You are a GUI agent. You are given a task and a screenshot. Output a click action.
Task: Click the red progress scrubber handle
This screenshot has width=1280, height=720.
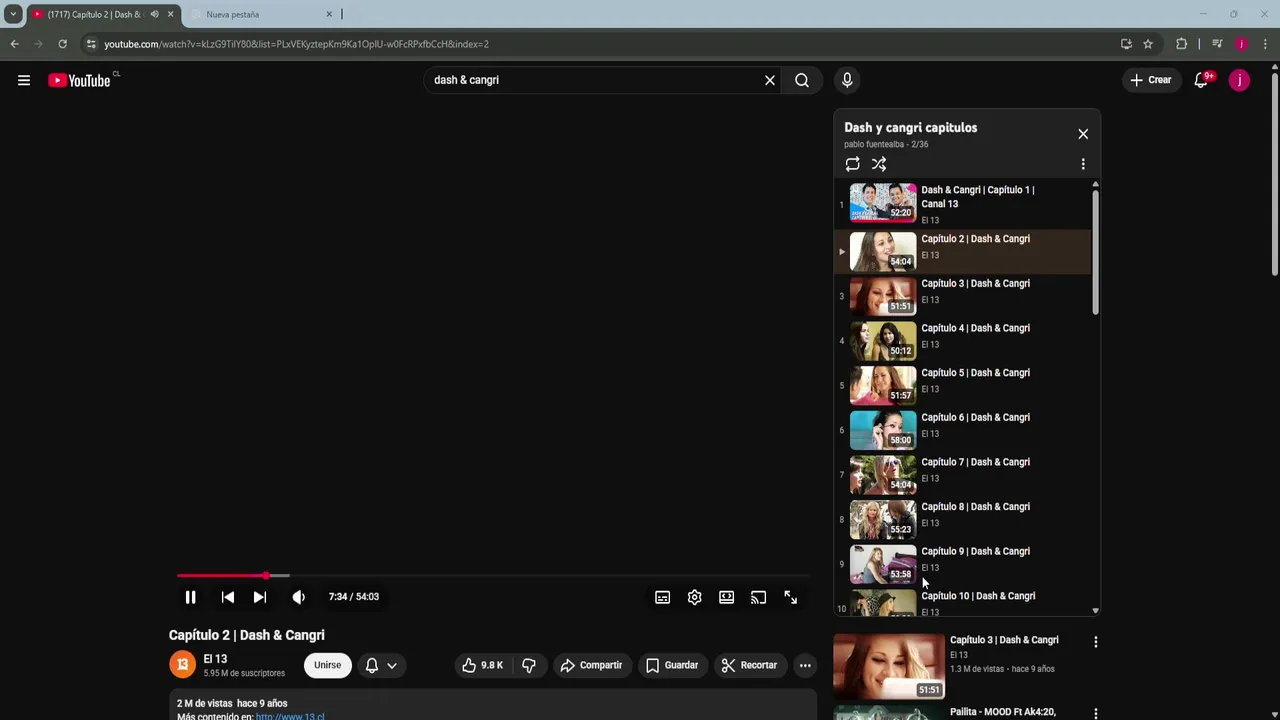(x=266, y=576)
